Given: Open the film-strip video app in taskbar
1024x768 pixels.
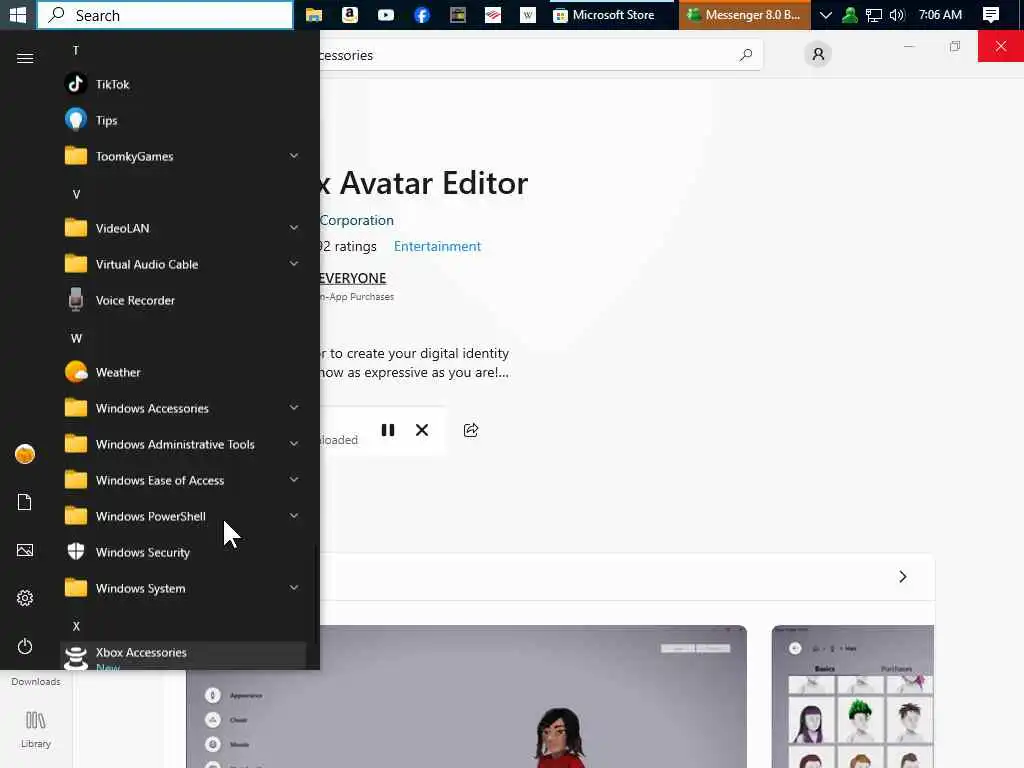Looking at the screenshot, I should [x=458, y=14].
